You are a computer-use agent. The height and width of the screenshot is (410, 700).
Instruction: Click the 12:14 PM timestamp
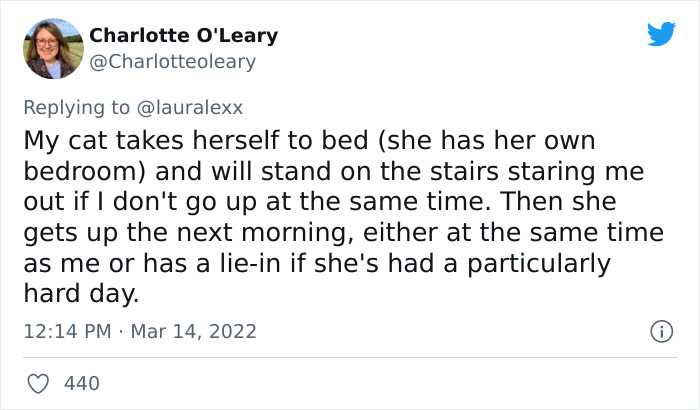(x=65, y=331)
